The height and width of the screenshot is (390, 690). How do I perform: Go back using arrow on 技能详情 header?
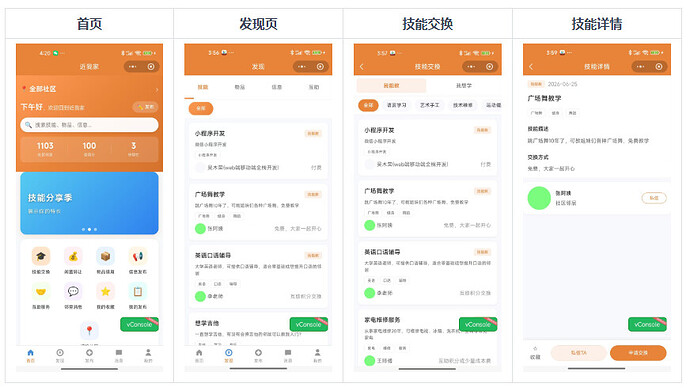click(x=531, y=66)
